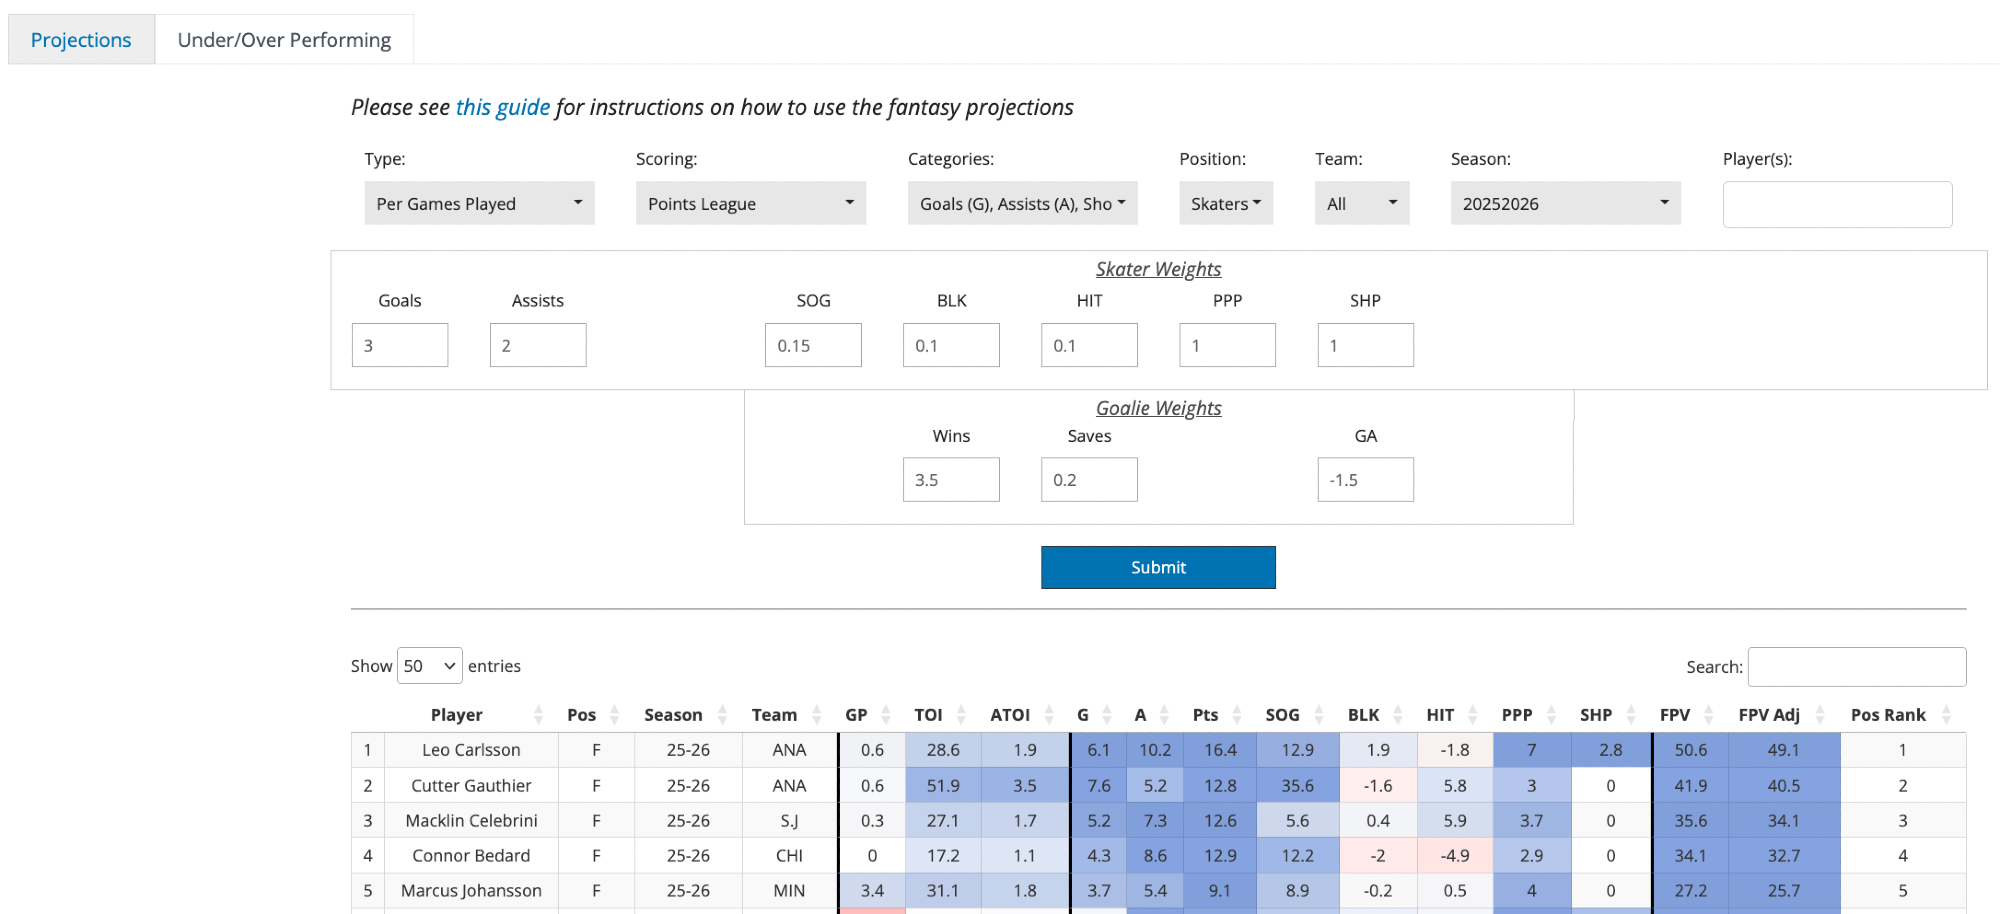Focus the table Search box

(x=1856, y=667)
